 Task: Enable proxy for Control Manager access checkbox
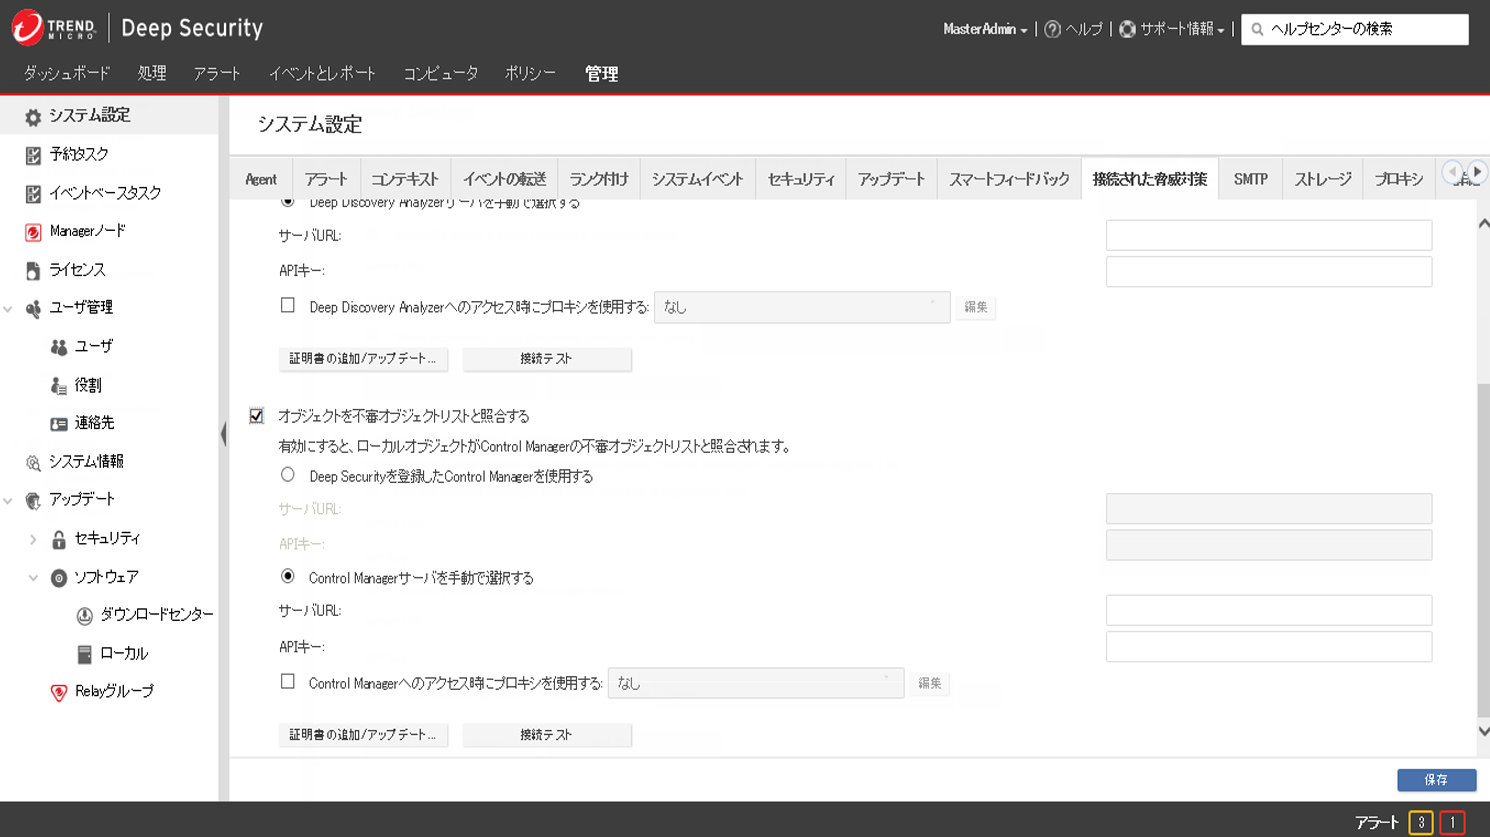coord(288,682)
